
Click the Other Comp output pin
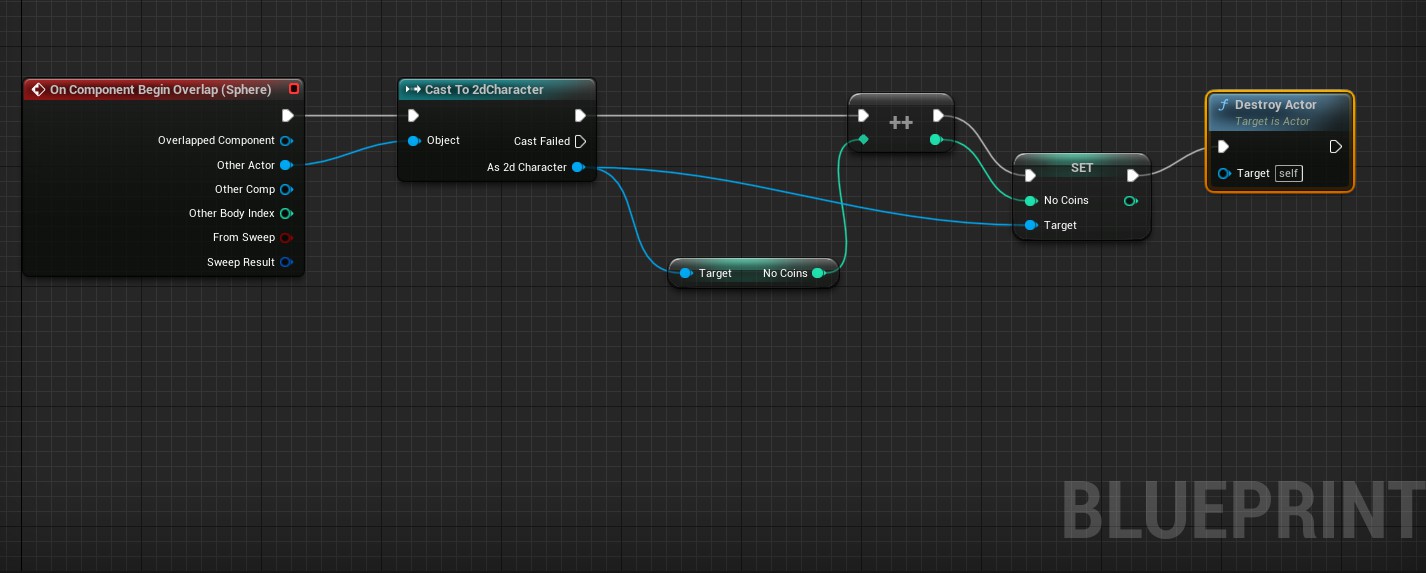[286, 189]
